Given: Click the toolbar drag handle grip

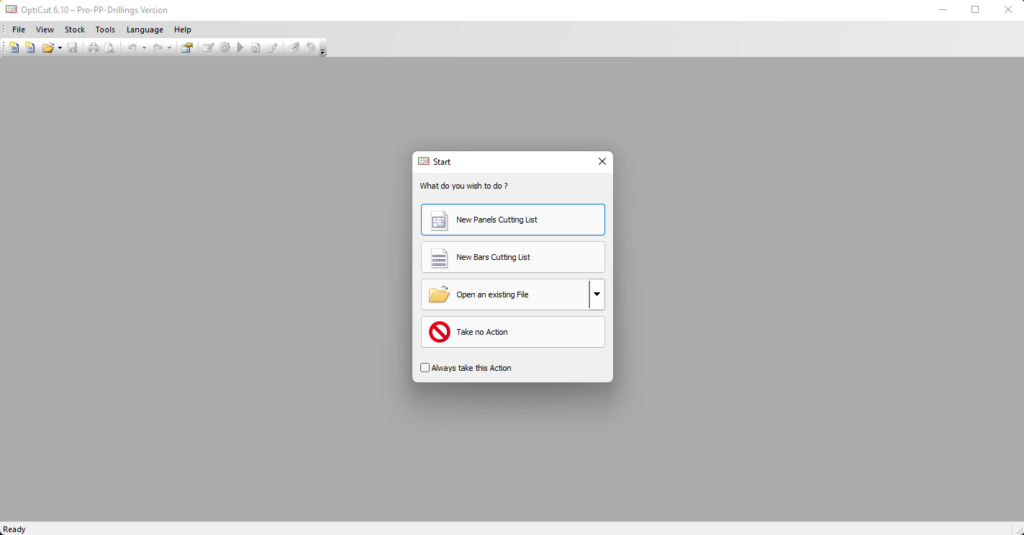Looking at the screenshot, I should tap(4, 48).
